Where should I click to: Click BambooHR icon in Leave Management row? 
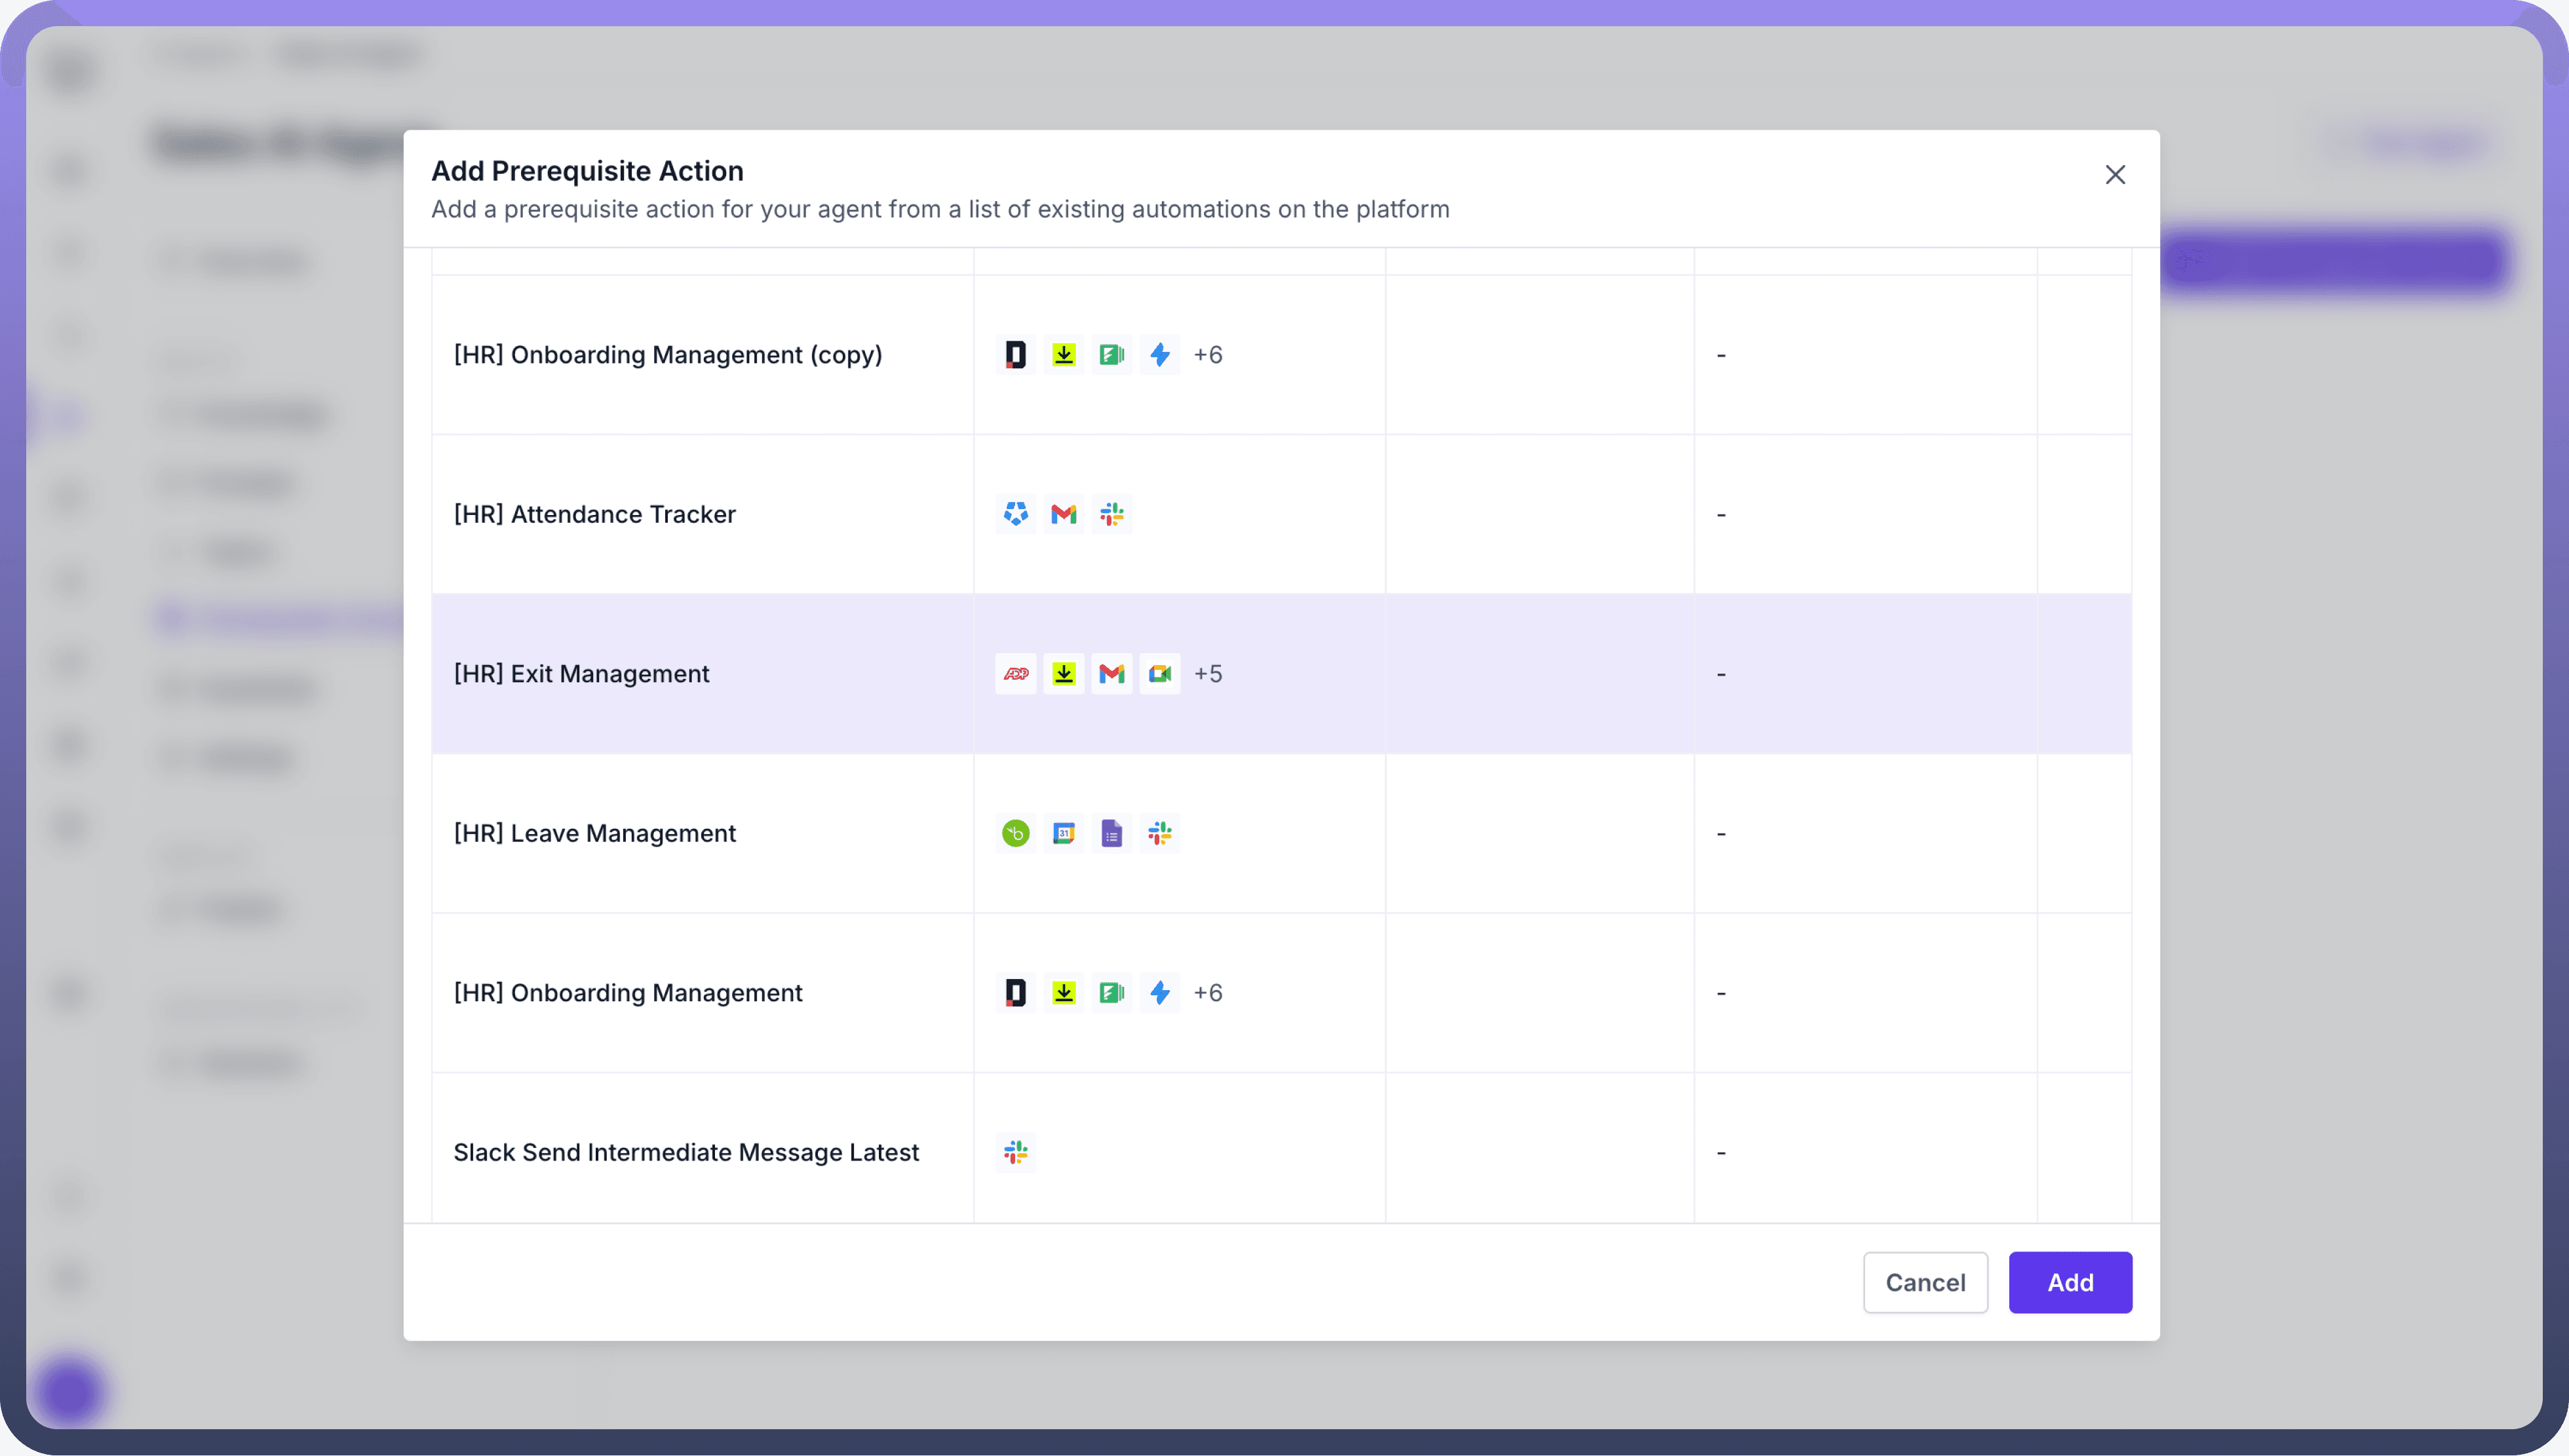tap(1015, 833)
